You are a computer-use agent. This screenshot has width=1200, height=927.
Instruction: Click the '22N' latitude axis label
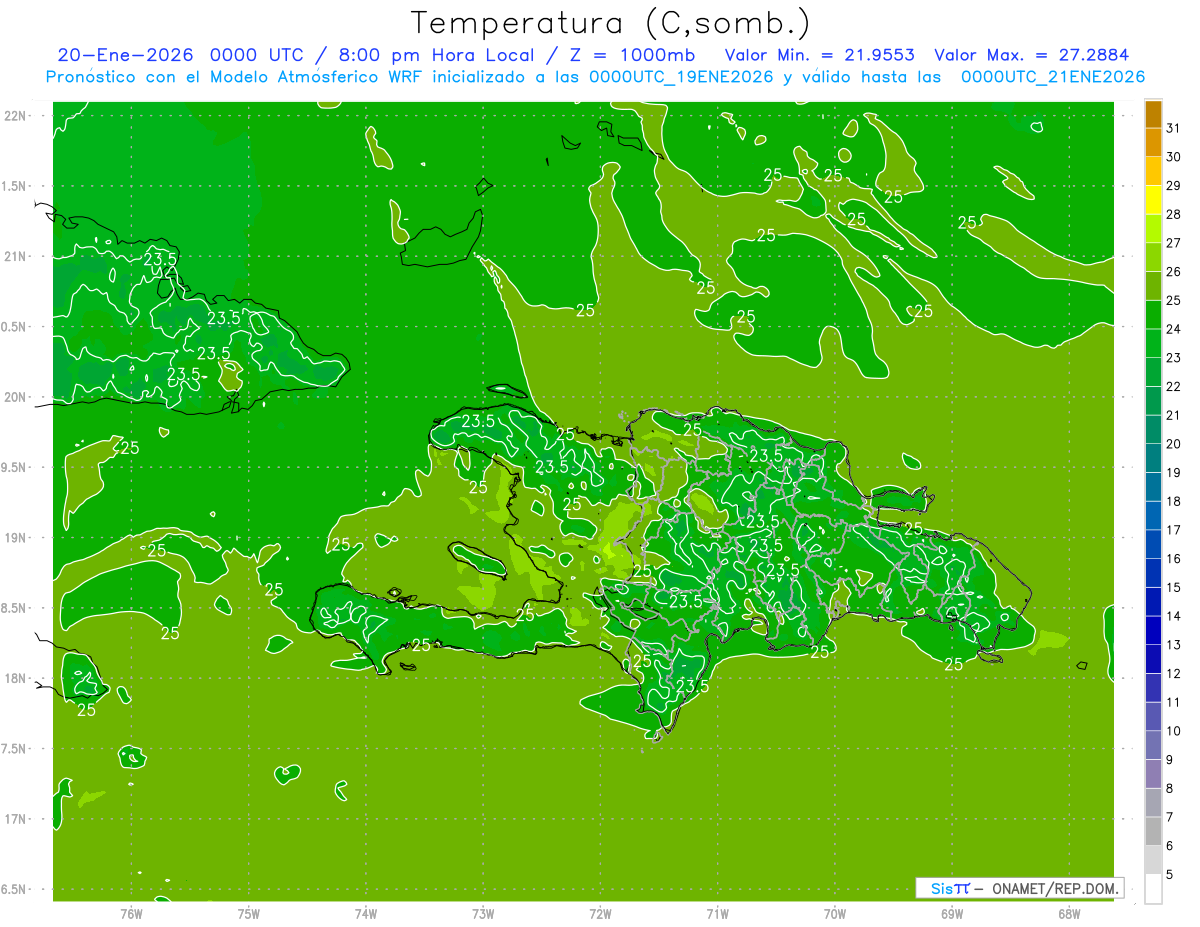[14, 116]
